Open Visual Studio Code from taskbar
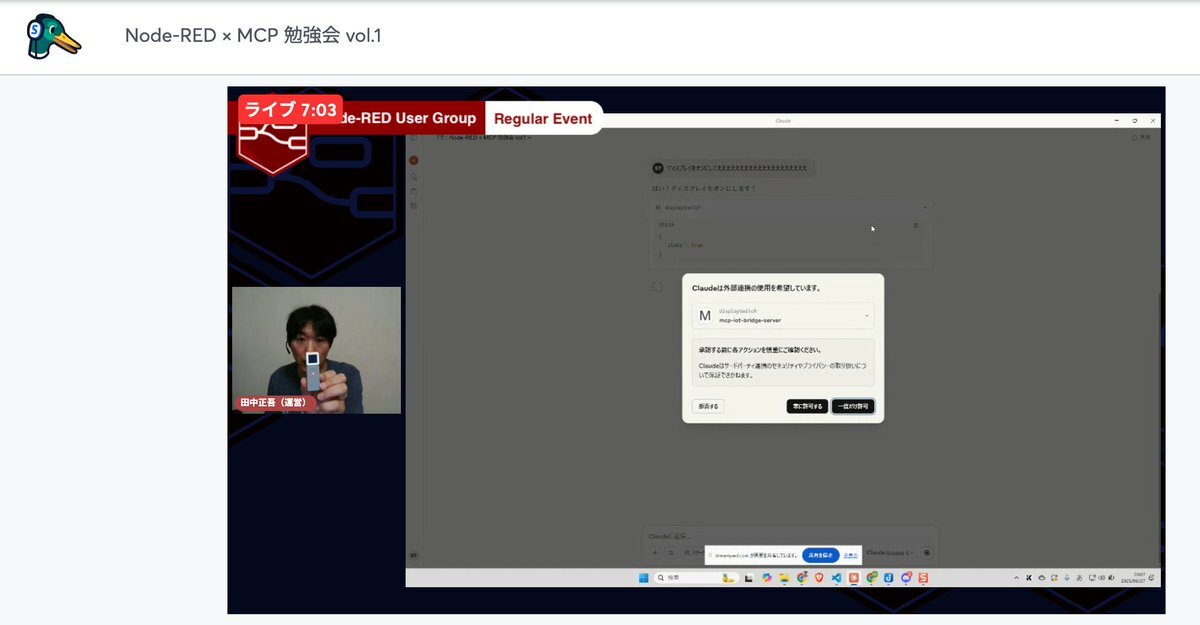 [x=836, y=578]
